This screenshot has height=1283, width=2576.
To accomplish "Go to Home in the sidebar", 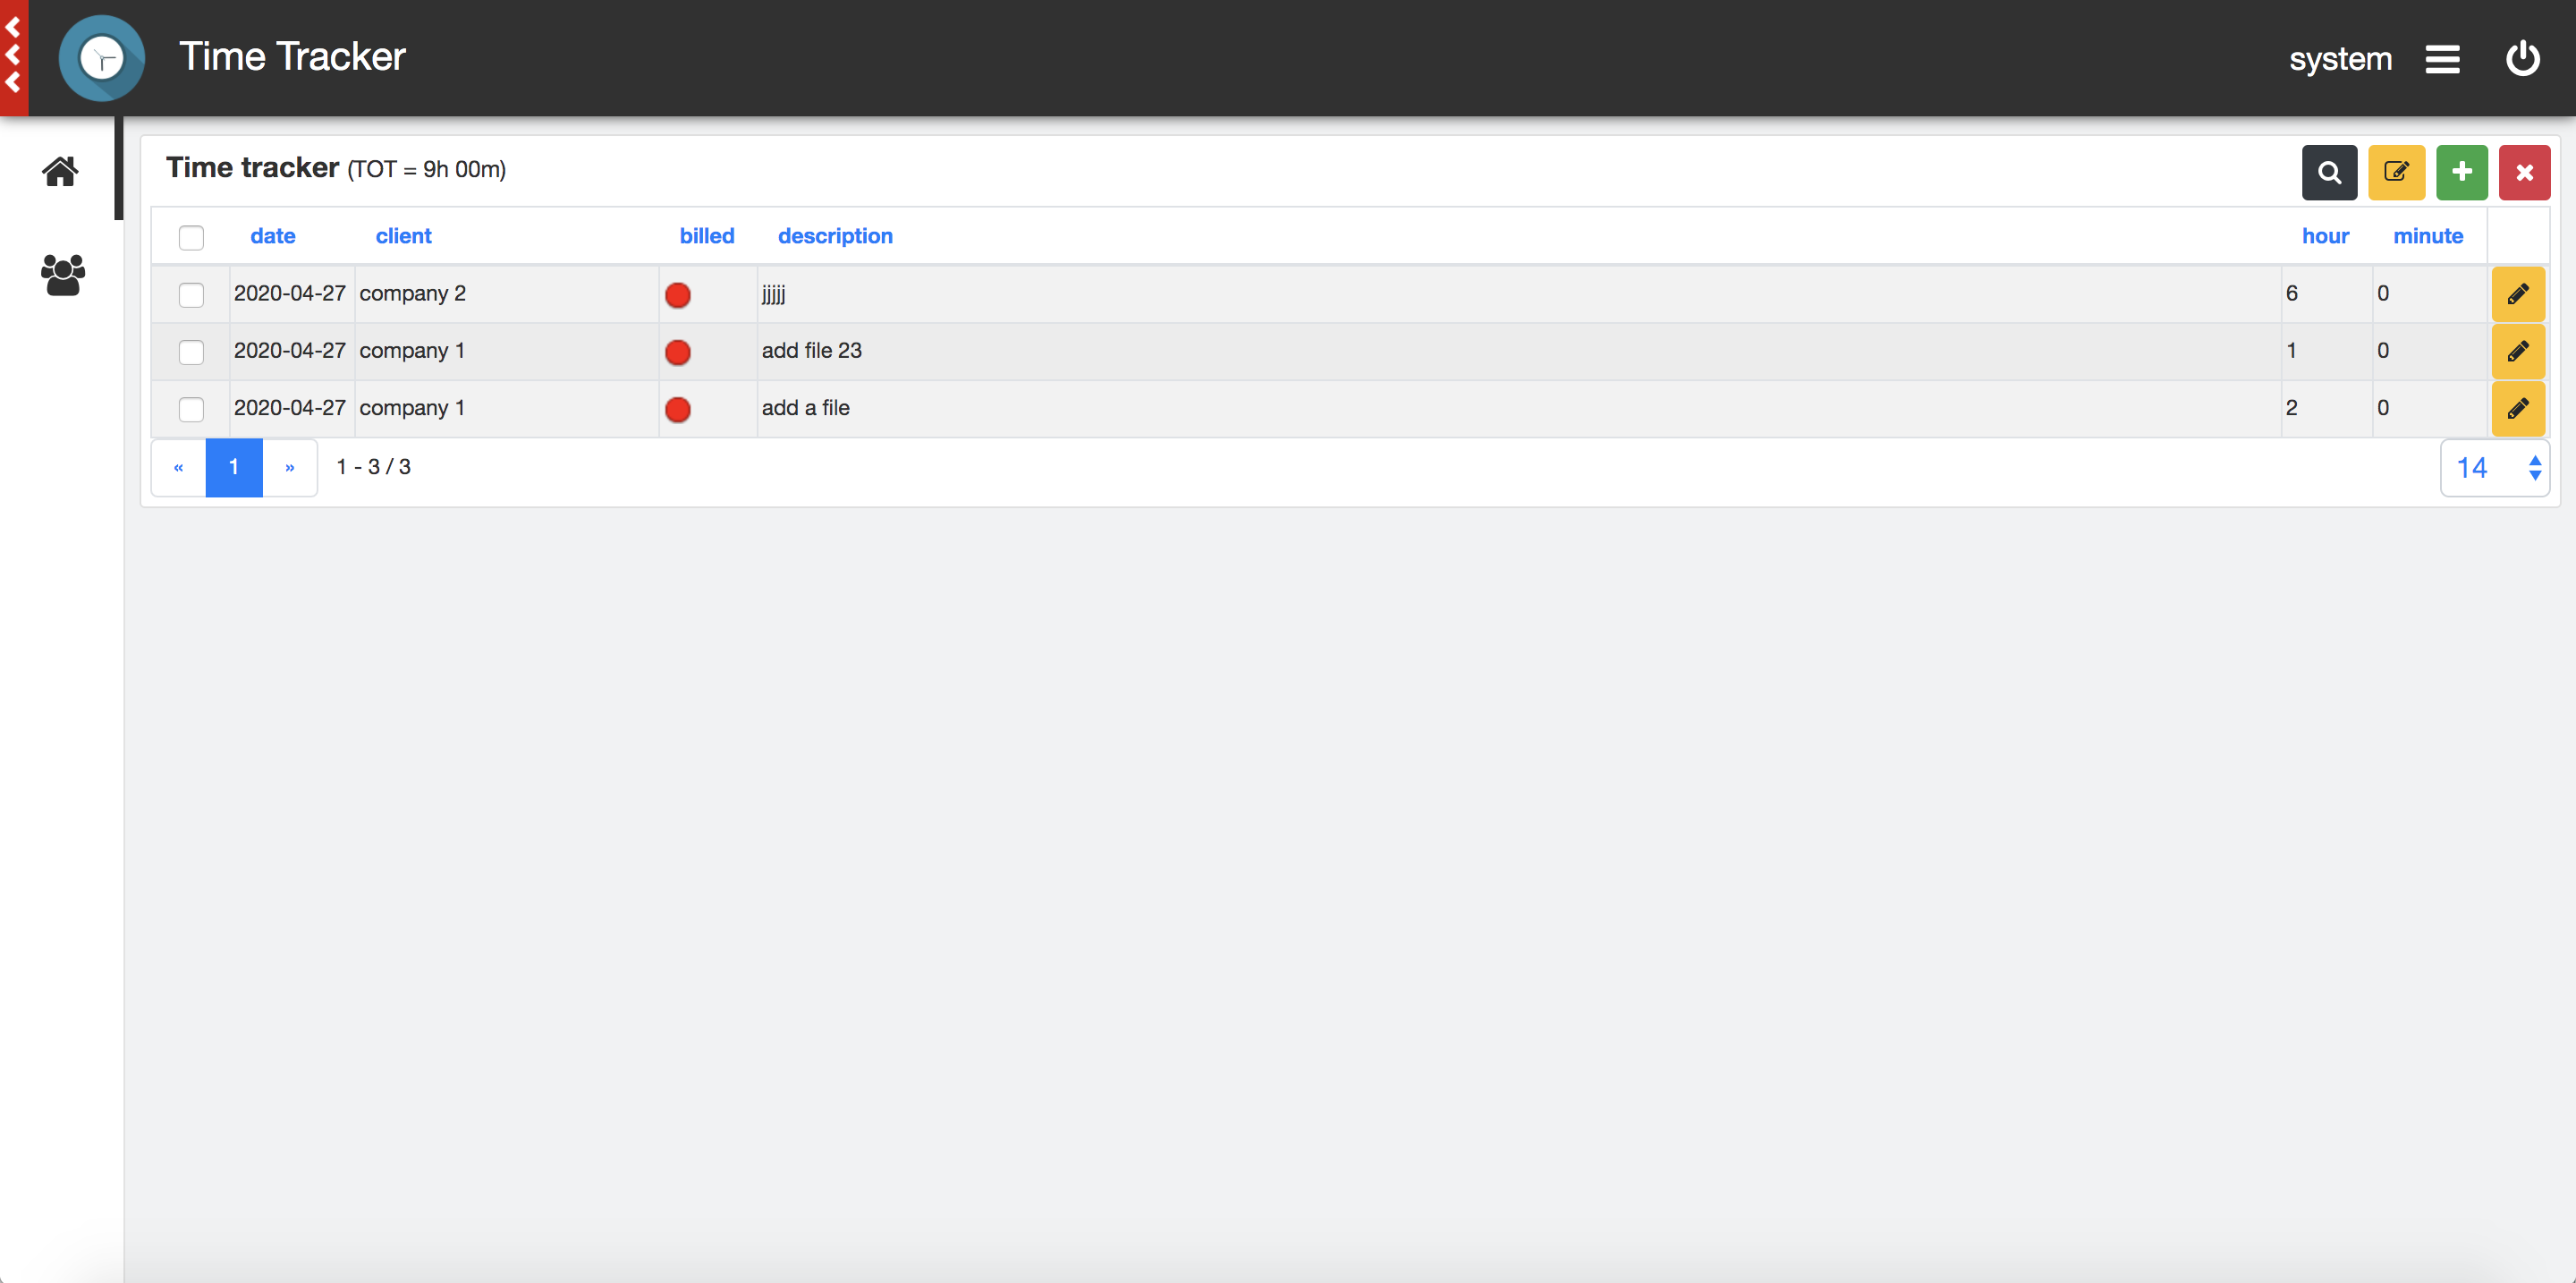I will pyautogui.click(x=60, y=171).
